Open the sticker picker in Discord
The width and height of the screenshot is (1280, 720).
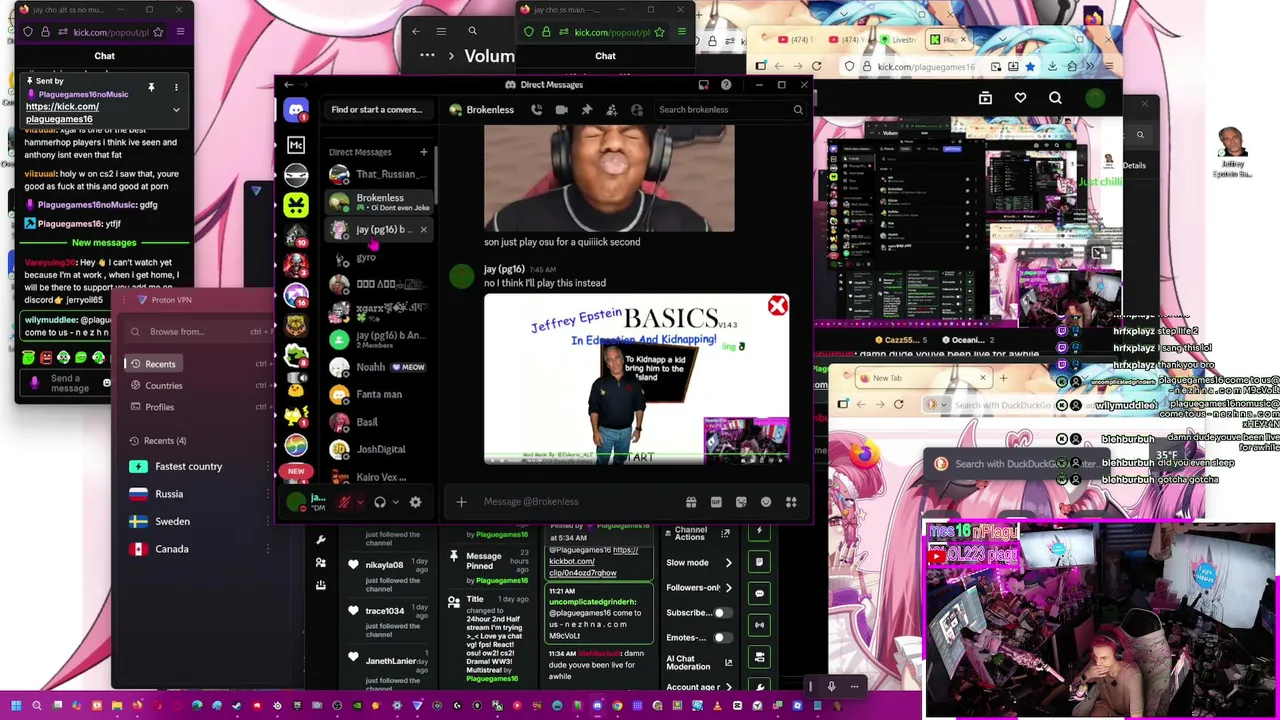click(x=741, y=502)
